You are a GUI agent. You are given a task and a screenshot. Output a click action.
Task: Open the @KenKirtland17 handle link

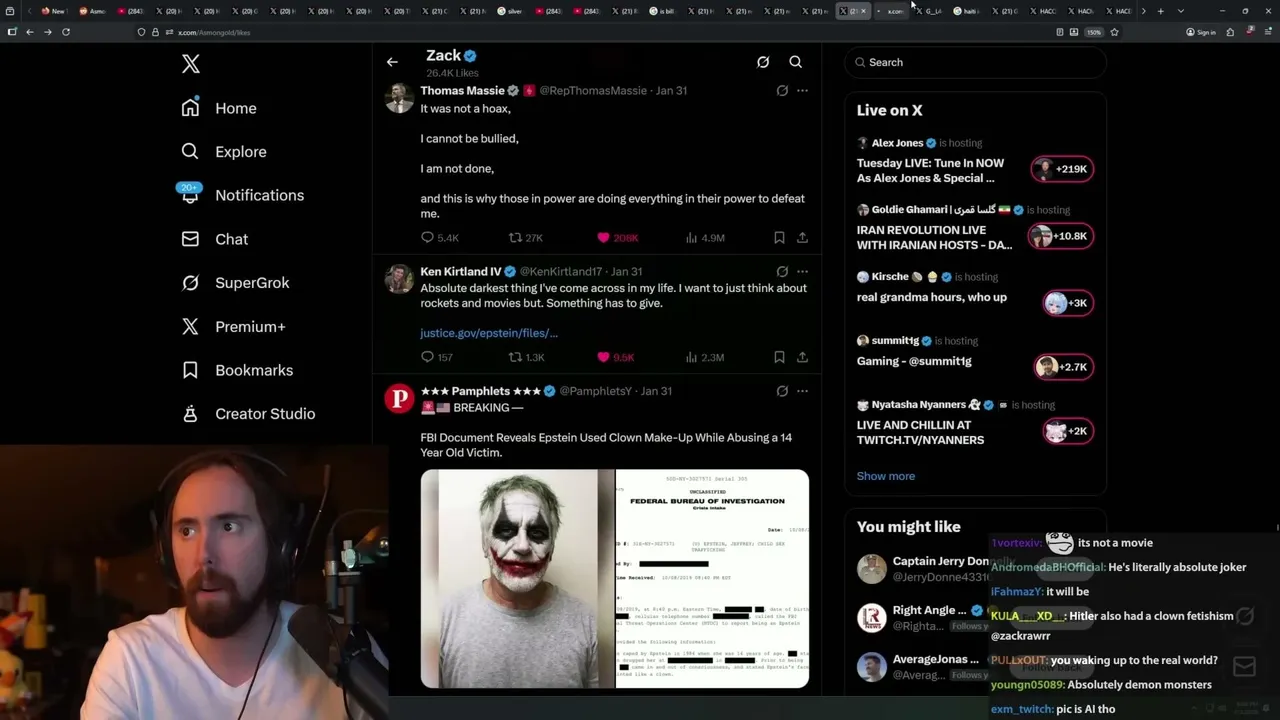[x=561, y=272]
